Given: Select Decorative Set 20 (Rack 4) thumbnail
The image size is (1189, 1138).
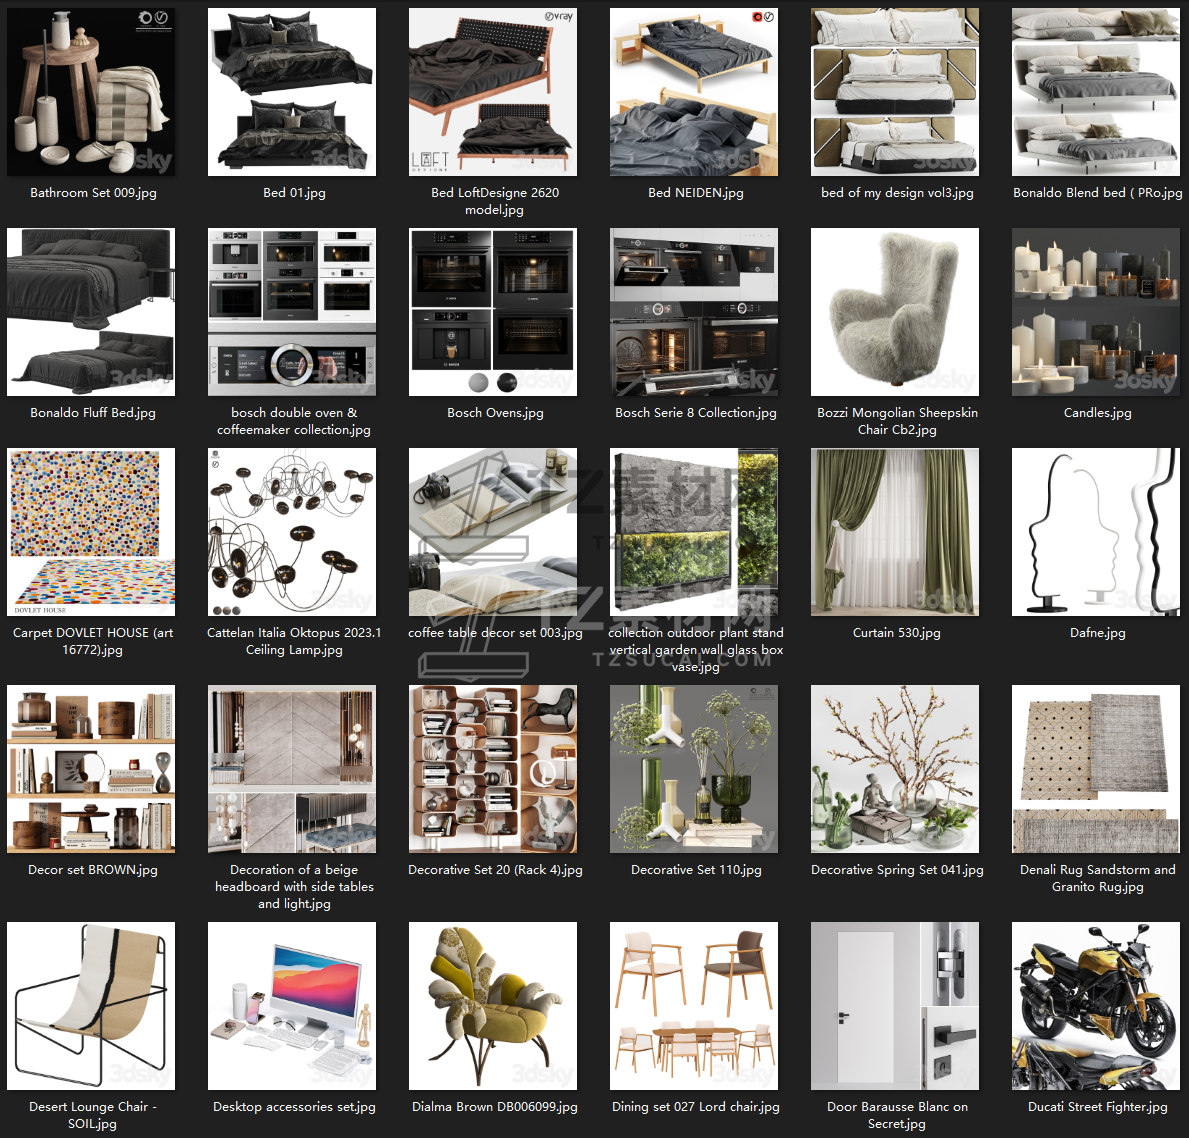Looking at the screenshot, I should 493,769.
